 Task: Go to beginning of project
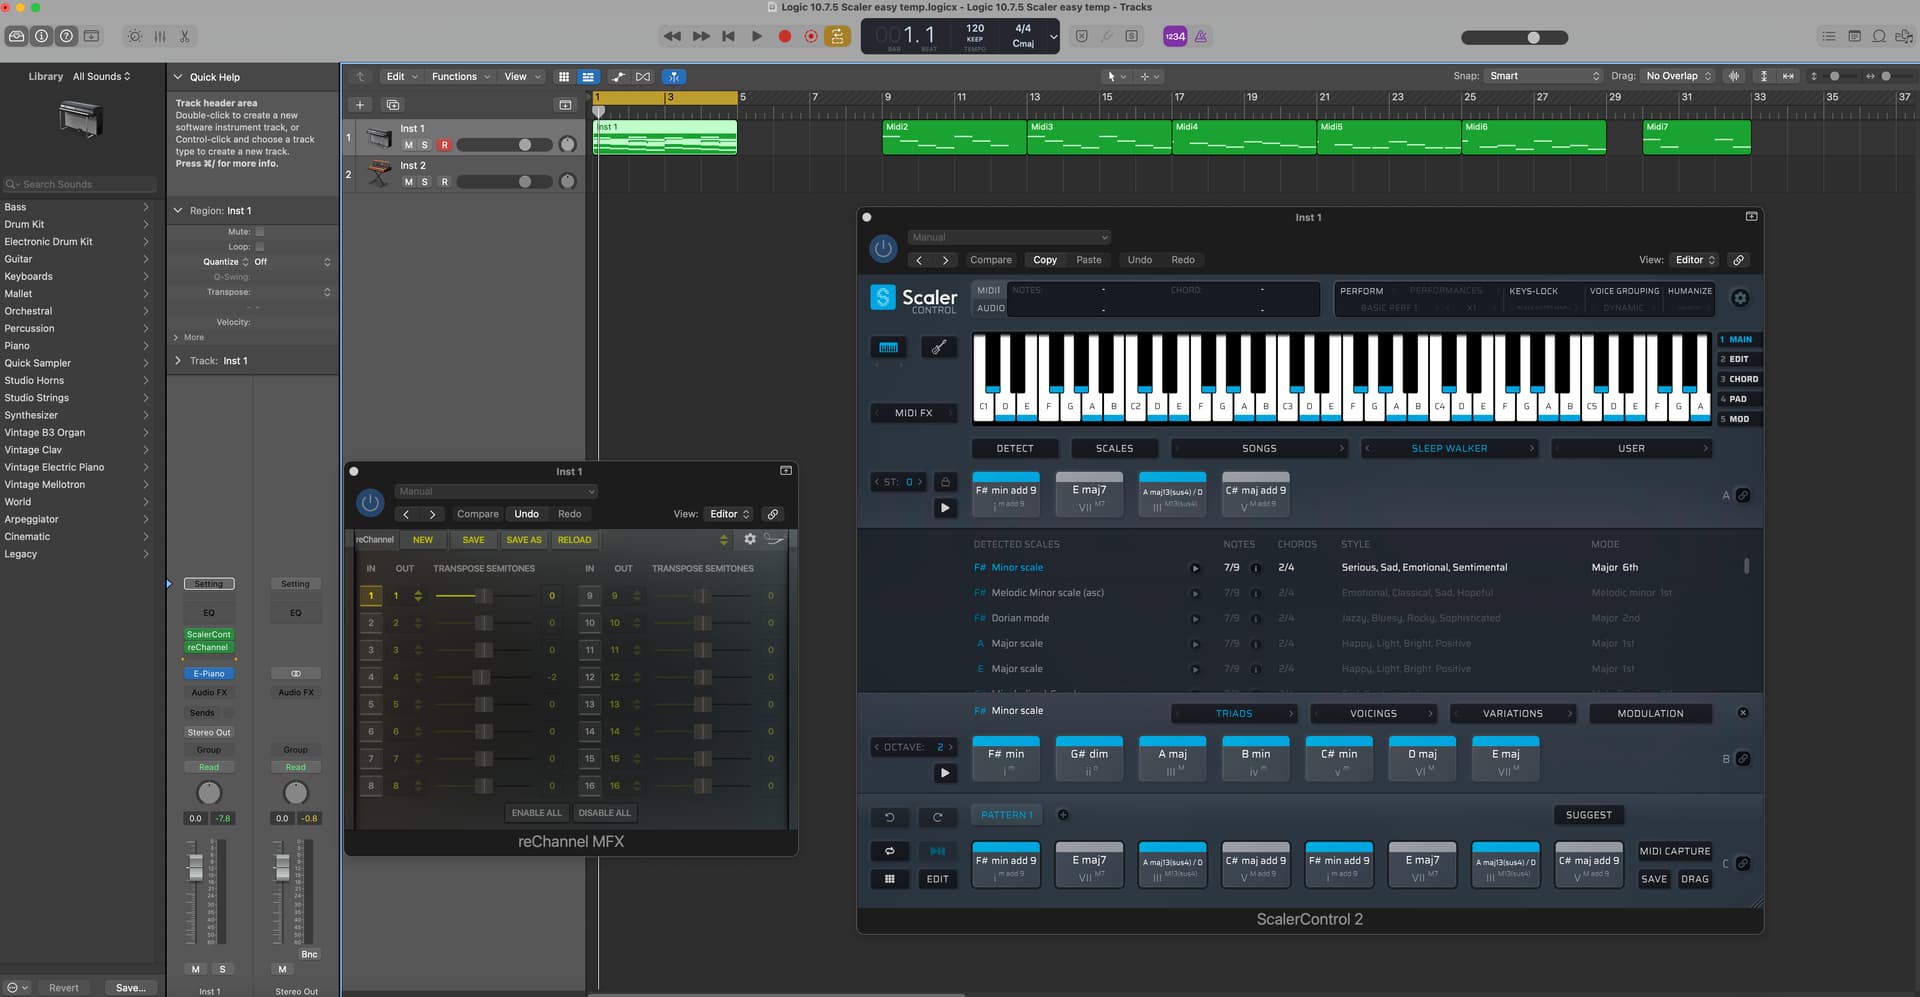coord(729,36)
